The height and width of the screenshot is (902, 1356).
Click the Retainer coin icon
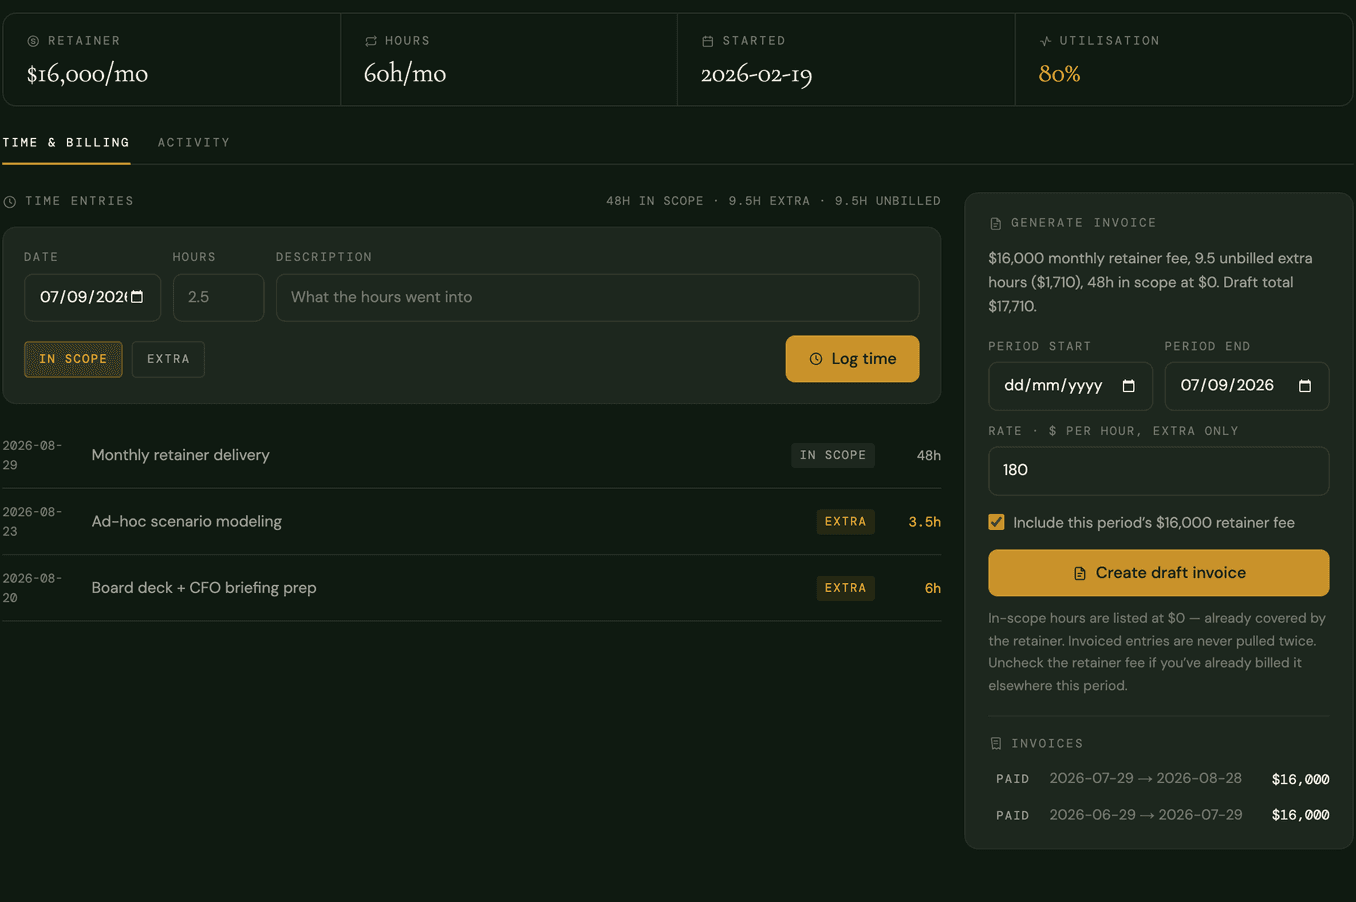[33, 41]
